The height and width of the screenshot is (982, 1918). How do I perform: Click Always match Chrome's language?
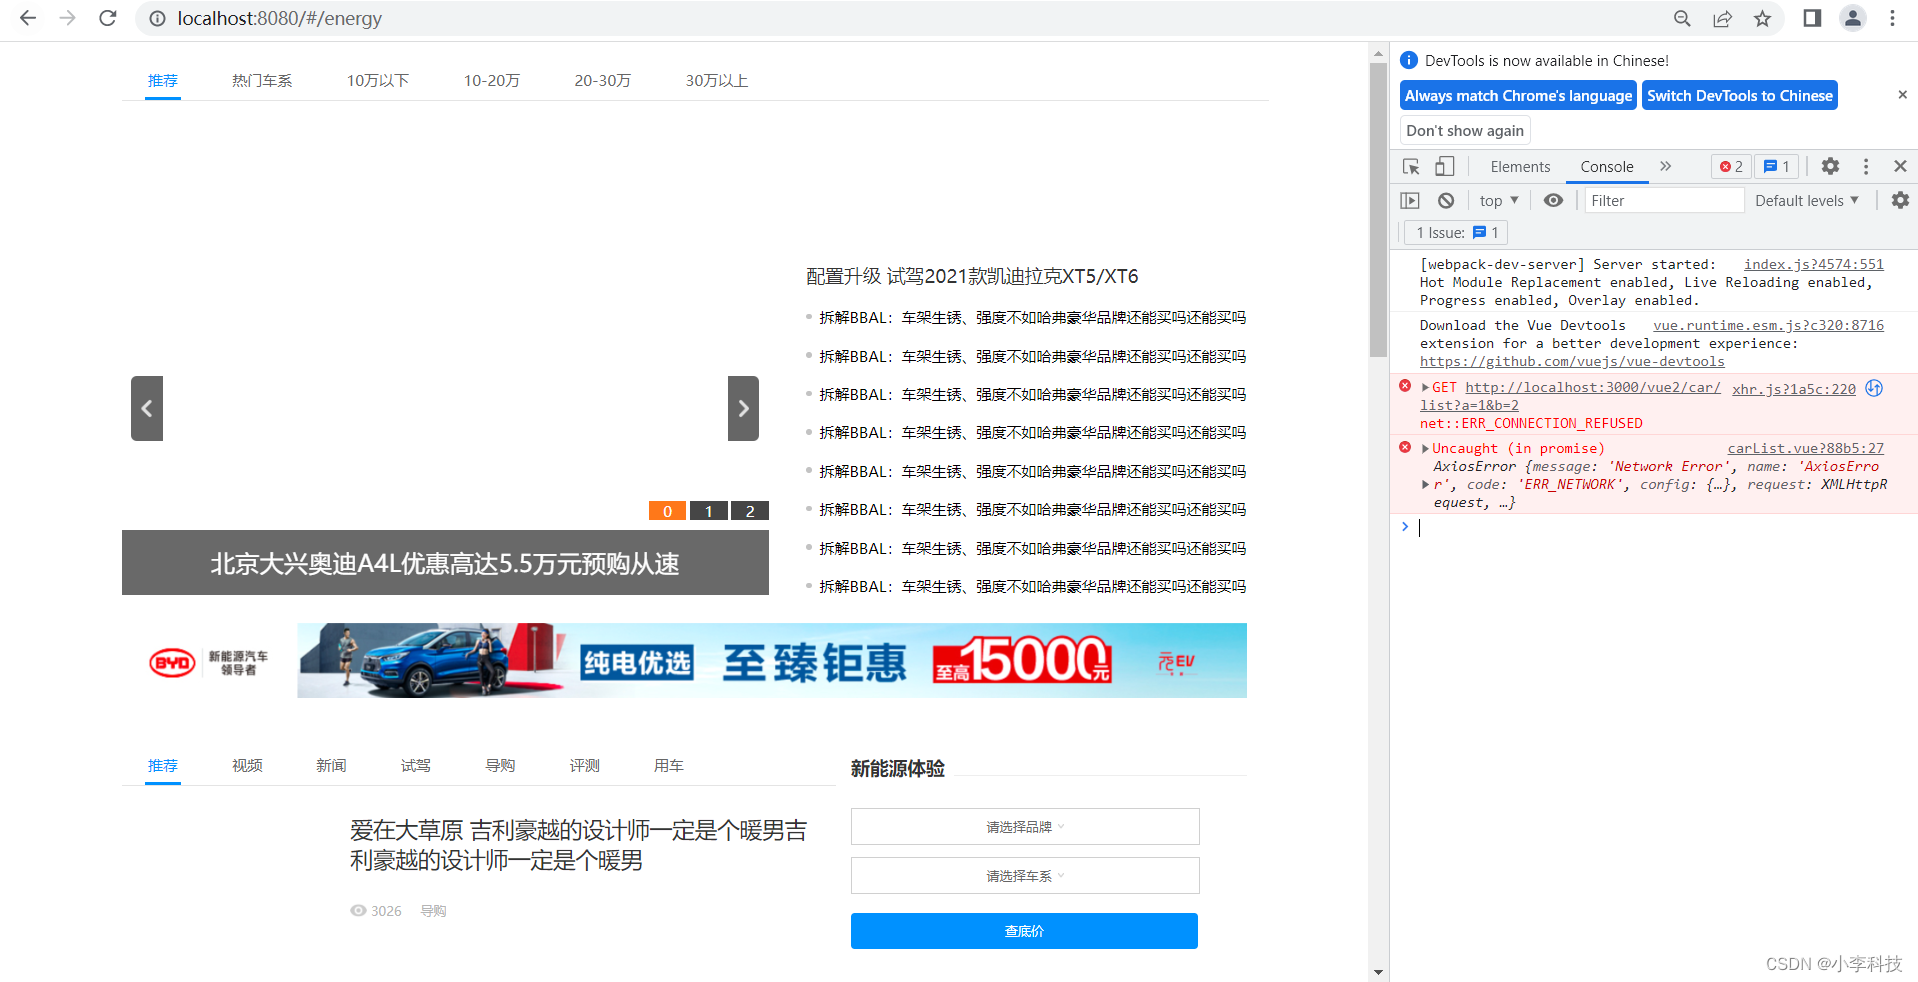coord(1518,95)
